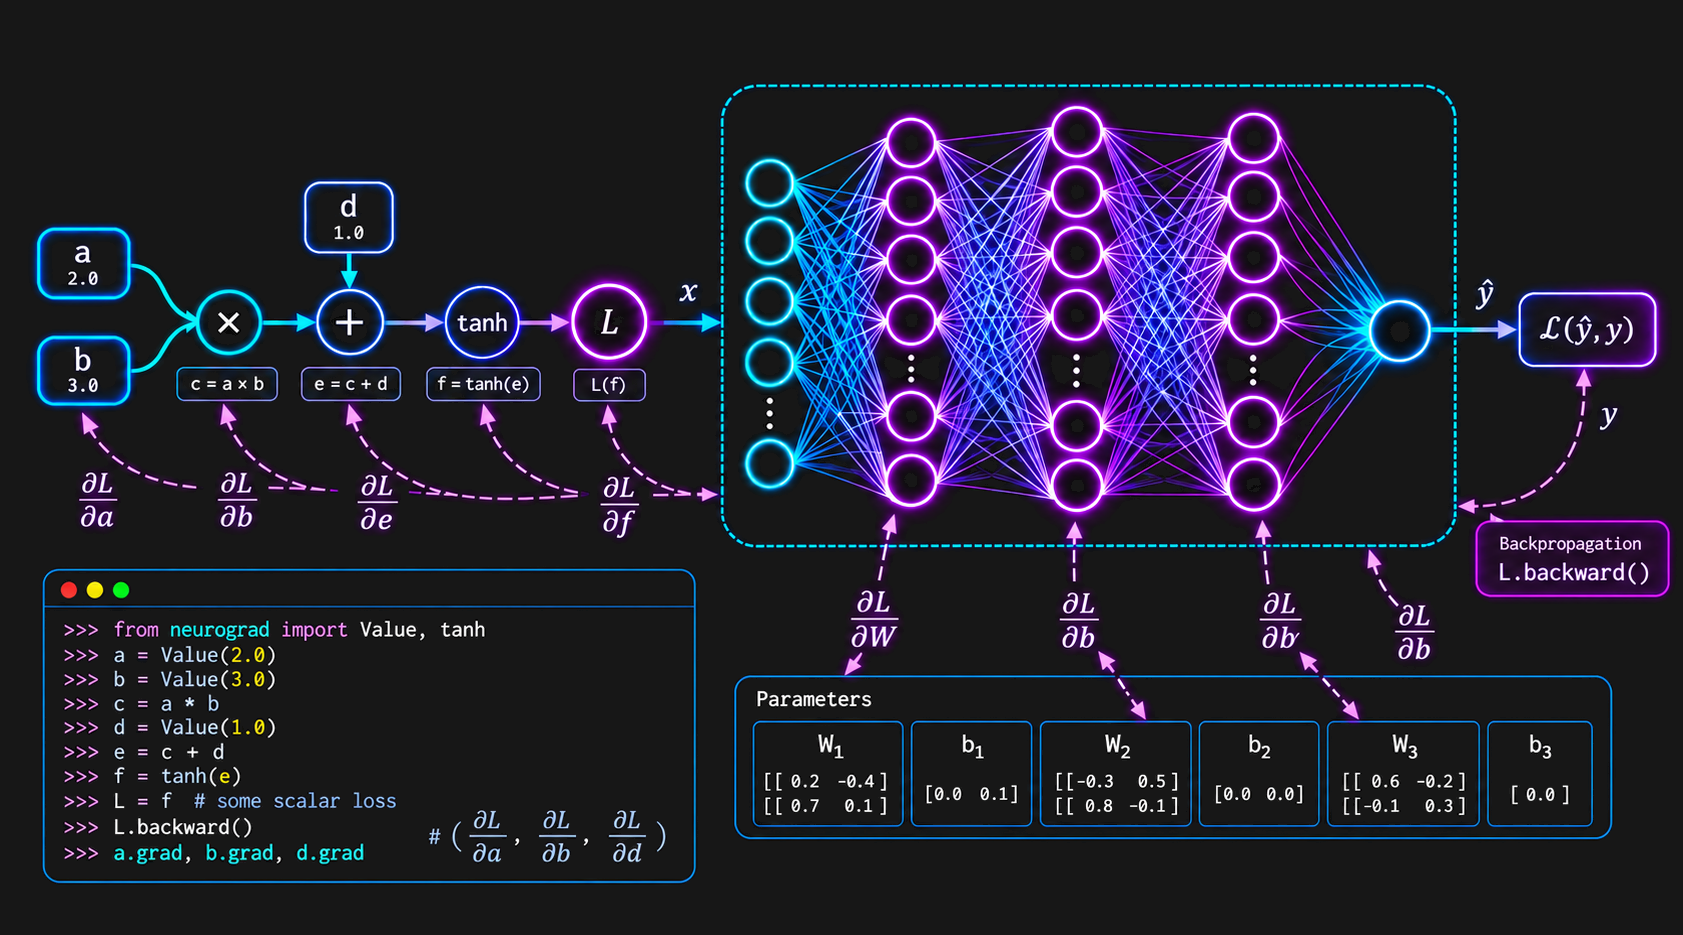
Task: Click the bottom neuron of the input layer
Action: coord(769,464)
